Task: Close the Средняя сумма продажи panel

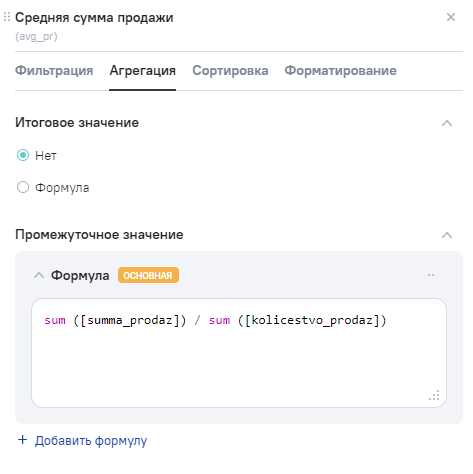Action: 451,17
